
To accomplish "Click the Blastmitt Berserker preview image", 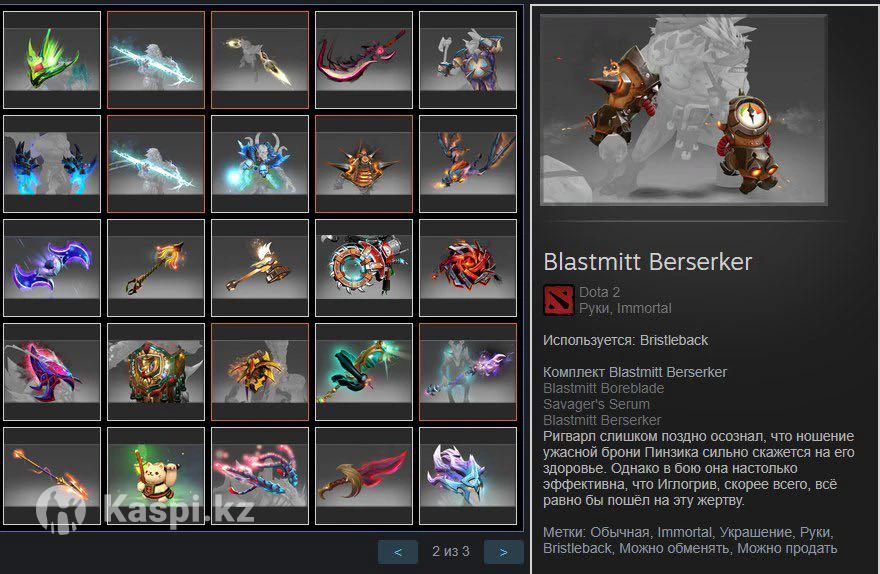I will [684, 110].
